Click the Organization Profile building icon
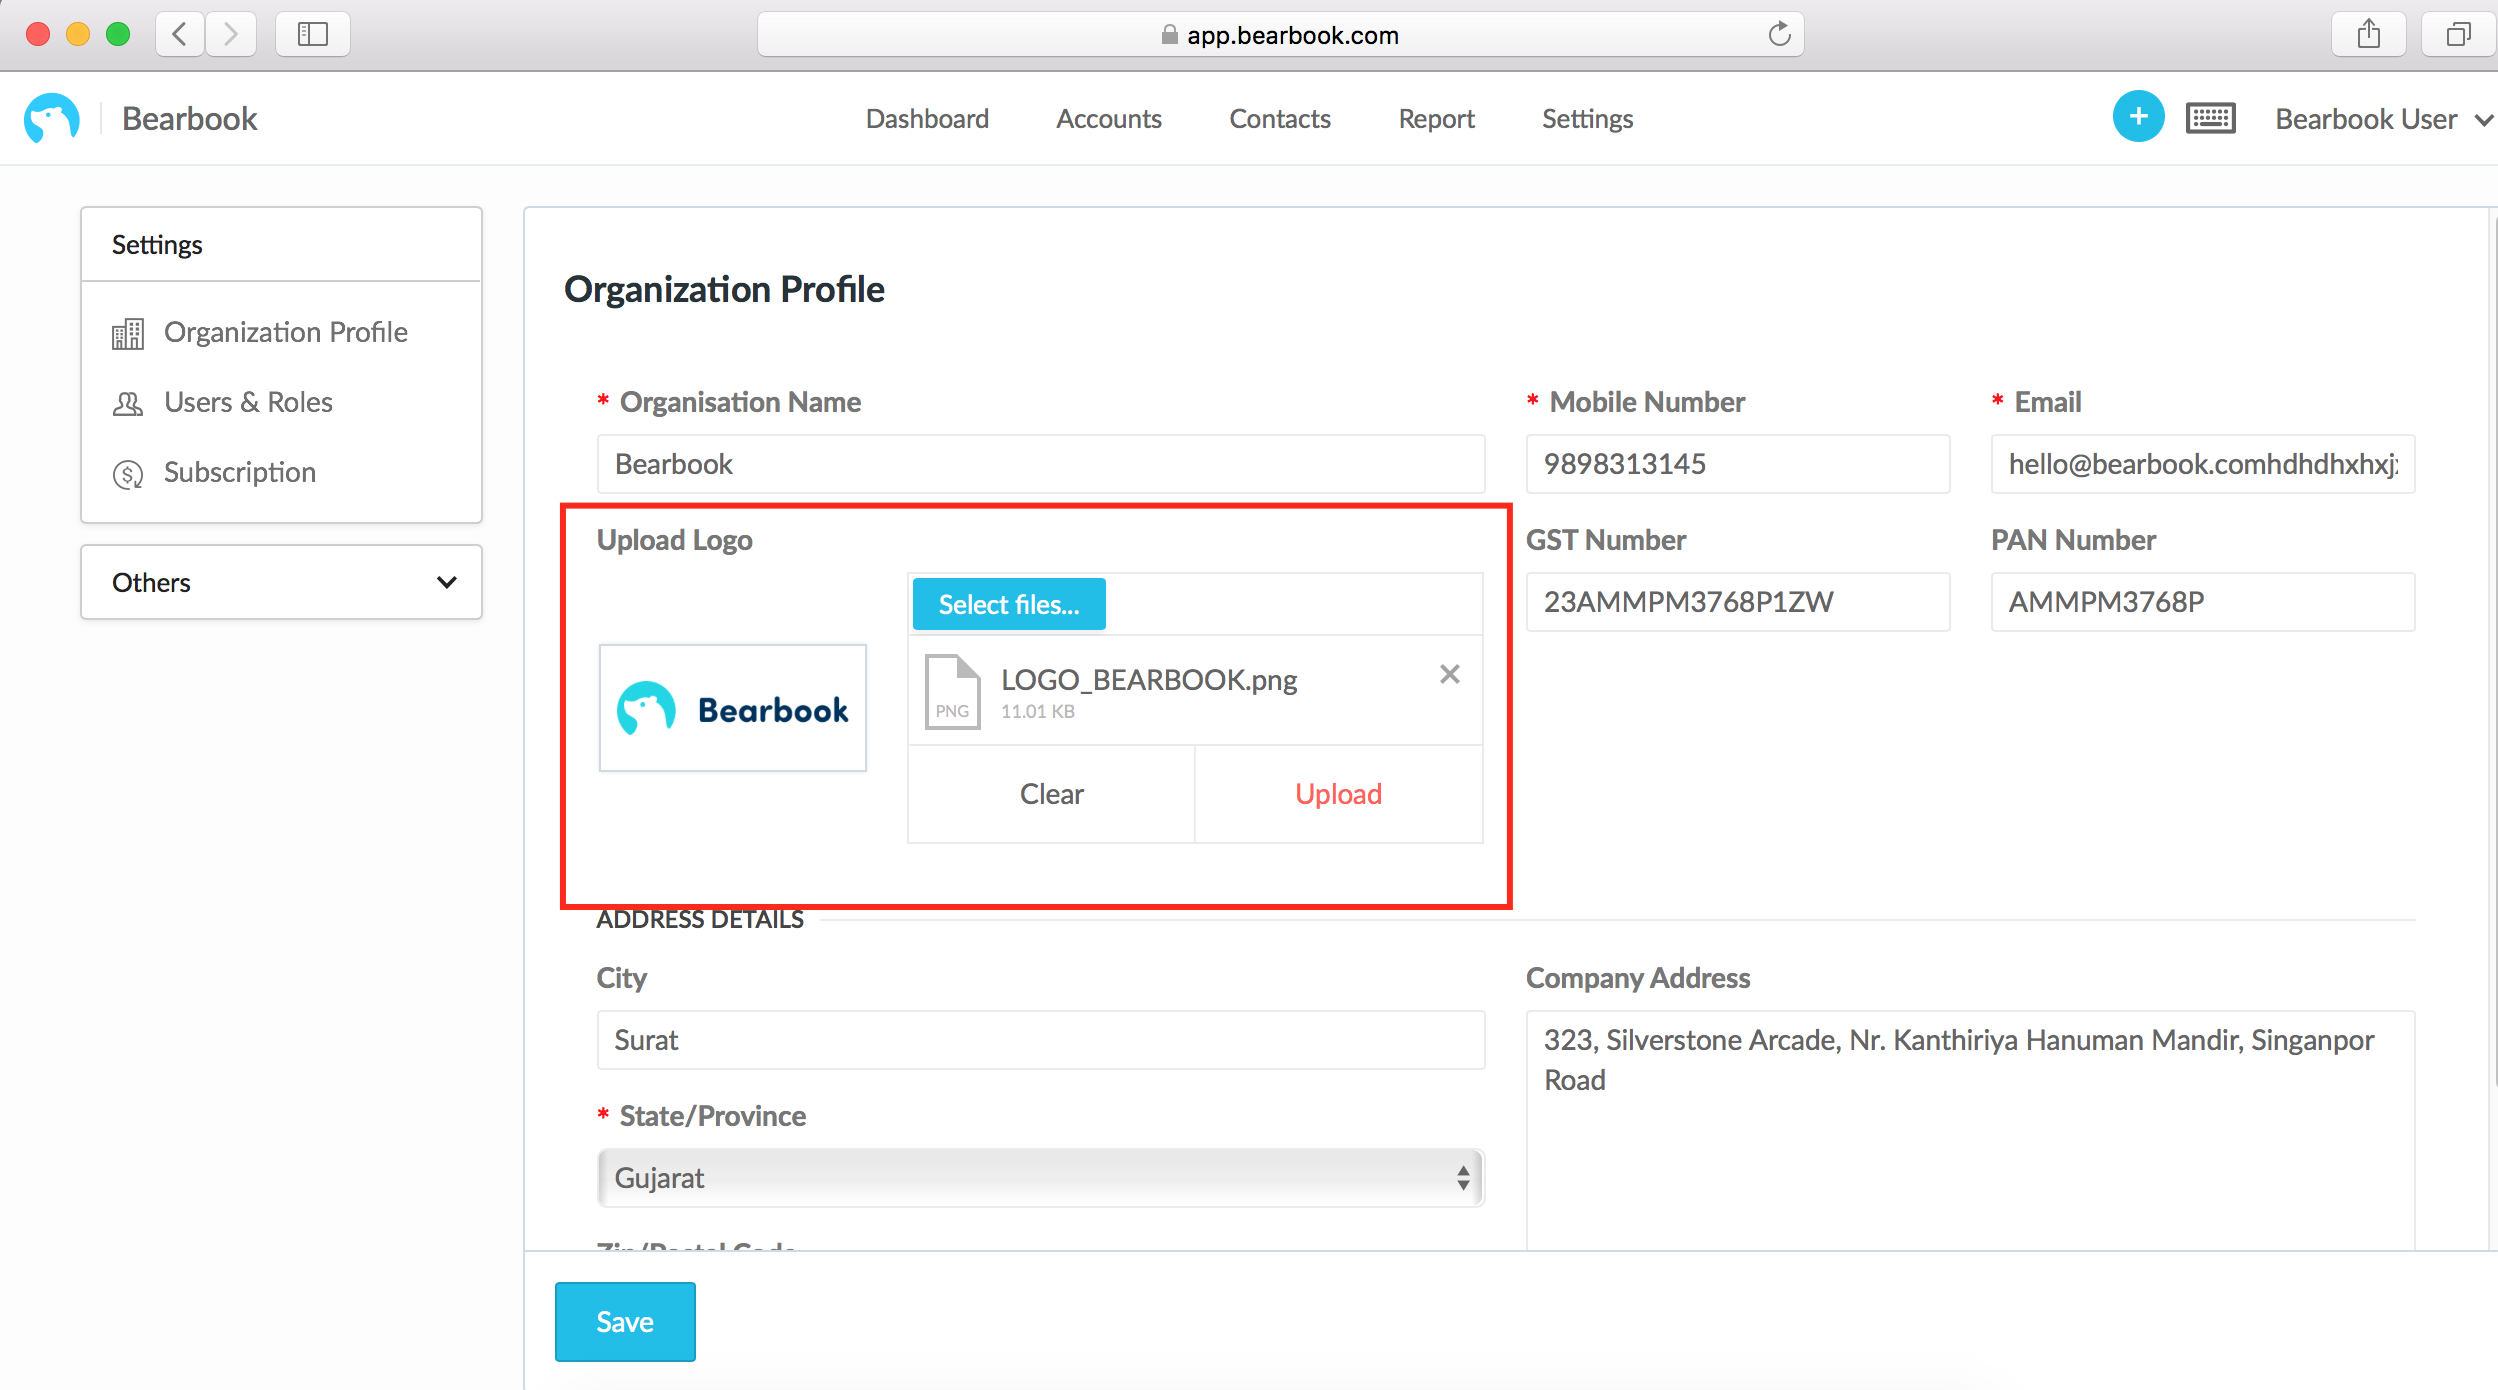 point(128,333)
